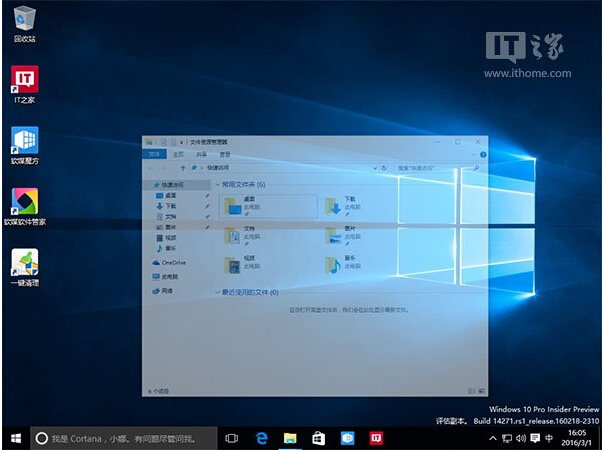Screen dimensions: 604x452
Task: Click the Task View taskbar button
Action: click(232, 438)
